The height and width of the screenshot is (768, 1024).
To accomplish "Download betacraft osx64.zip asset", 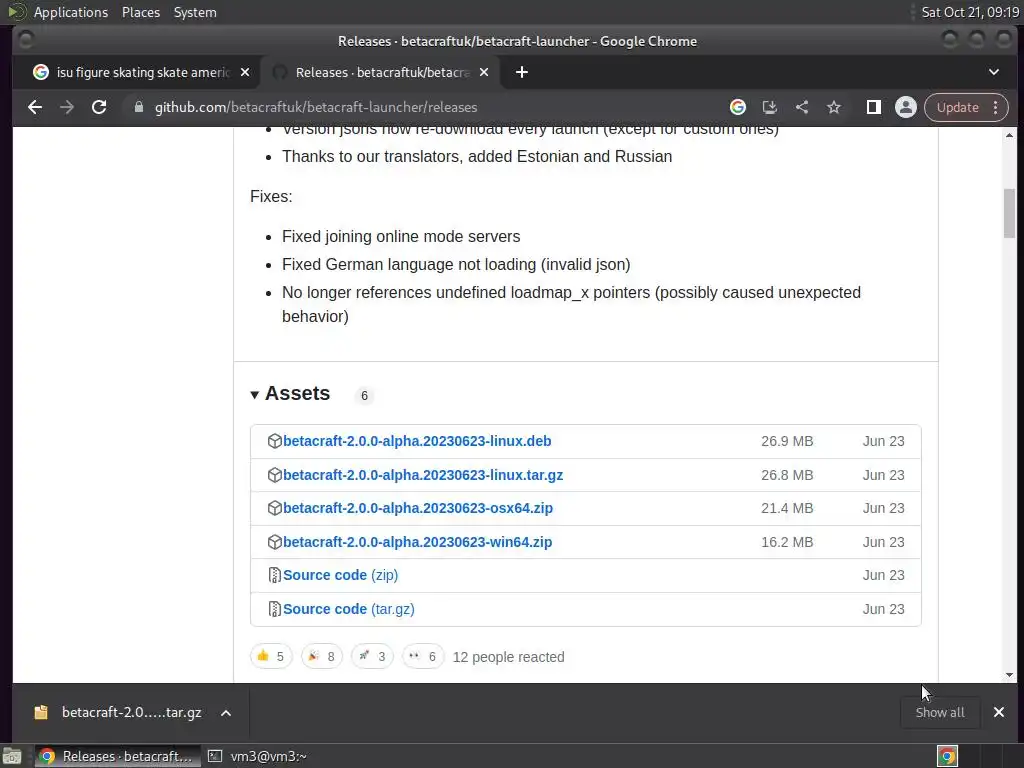I will tap(418, 508).
